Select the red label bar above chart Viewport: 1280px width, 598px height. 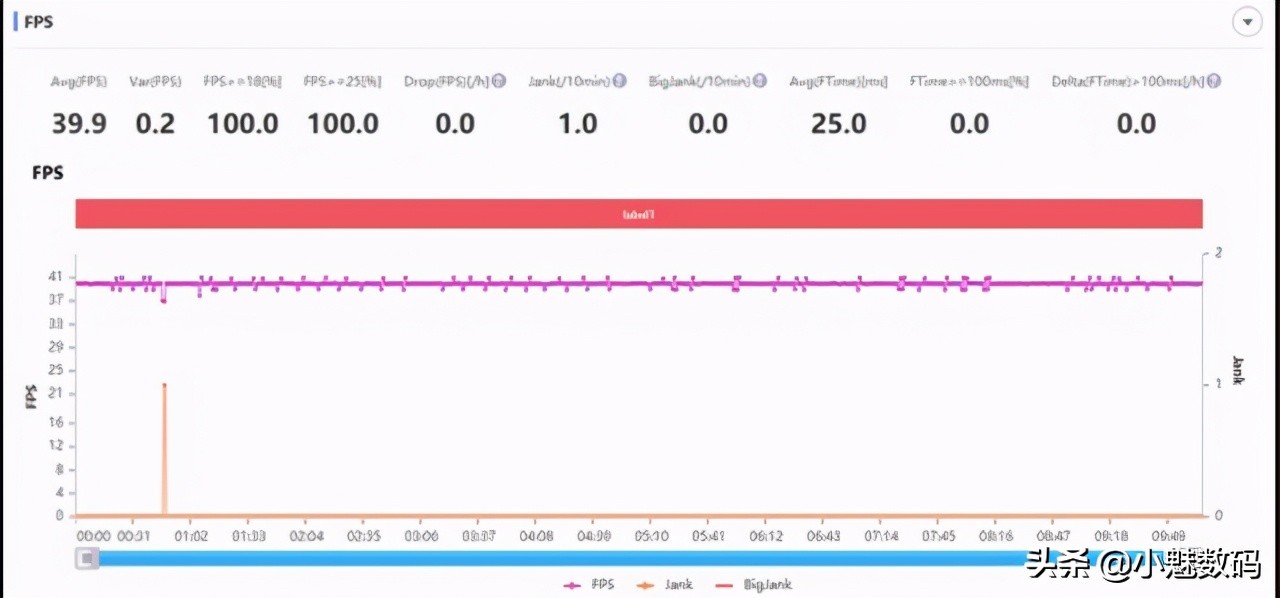pyautogui.click(x=639, y=214)
